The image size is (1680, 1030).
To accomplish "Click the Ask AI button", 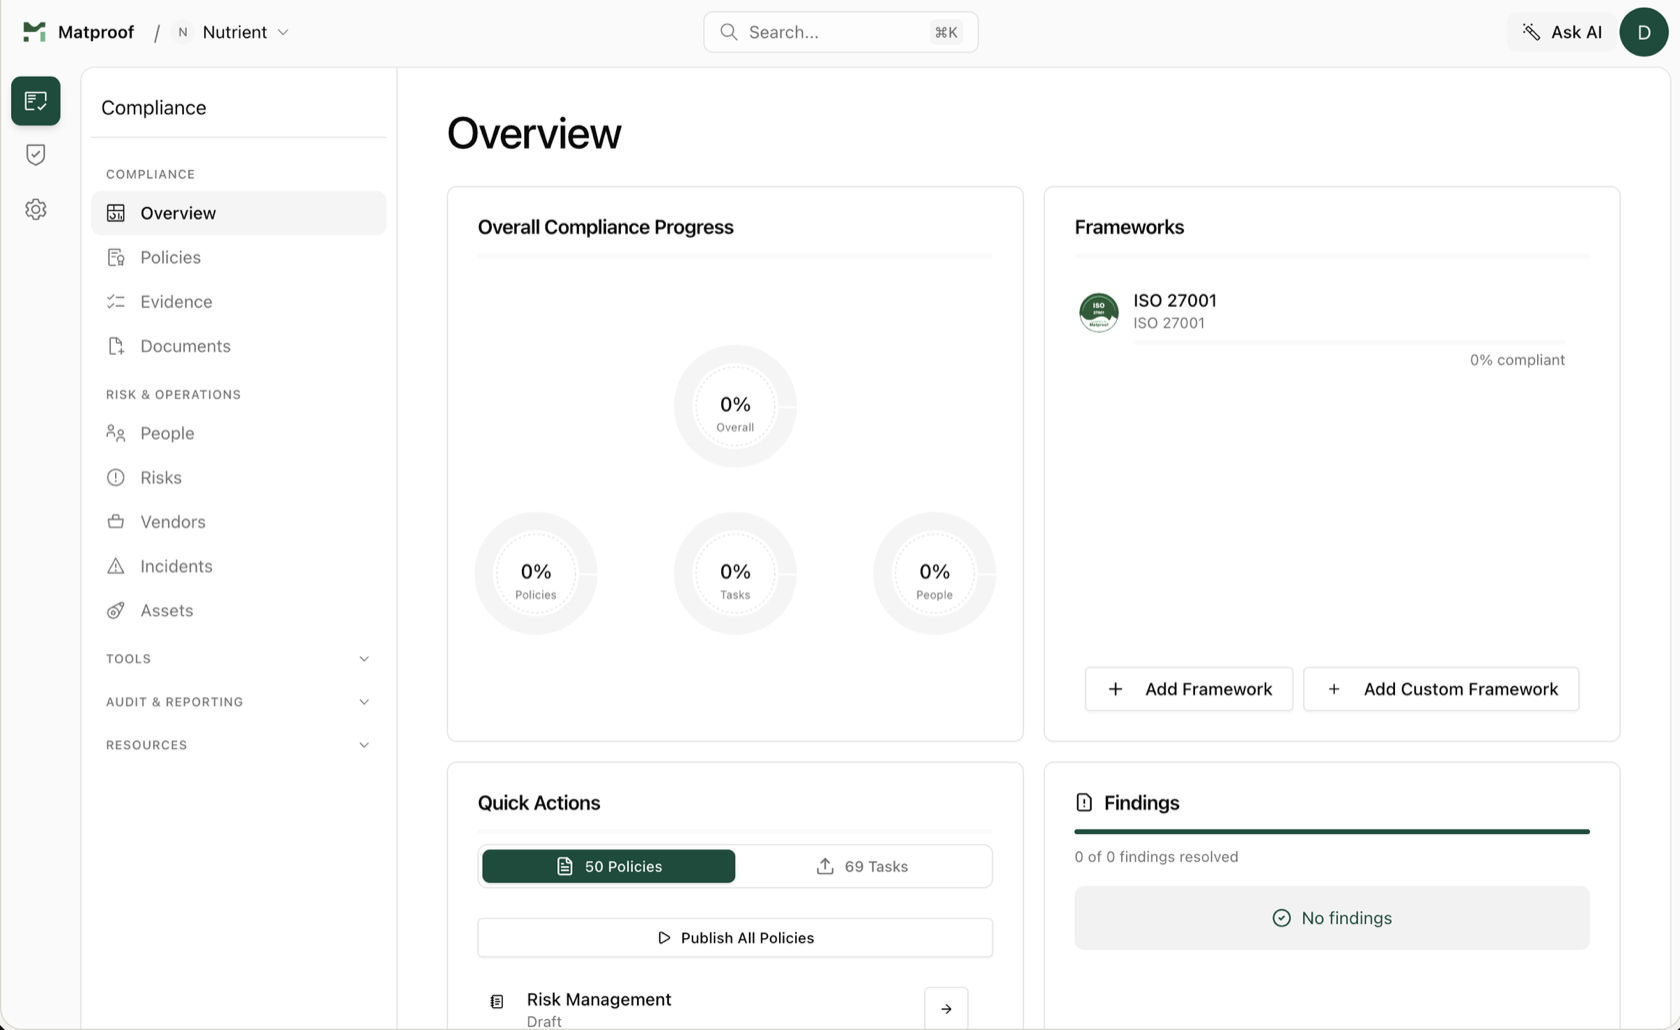I will (1561, 32).
